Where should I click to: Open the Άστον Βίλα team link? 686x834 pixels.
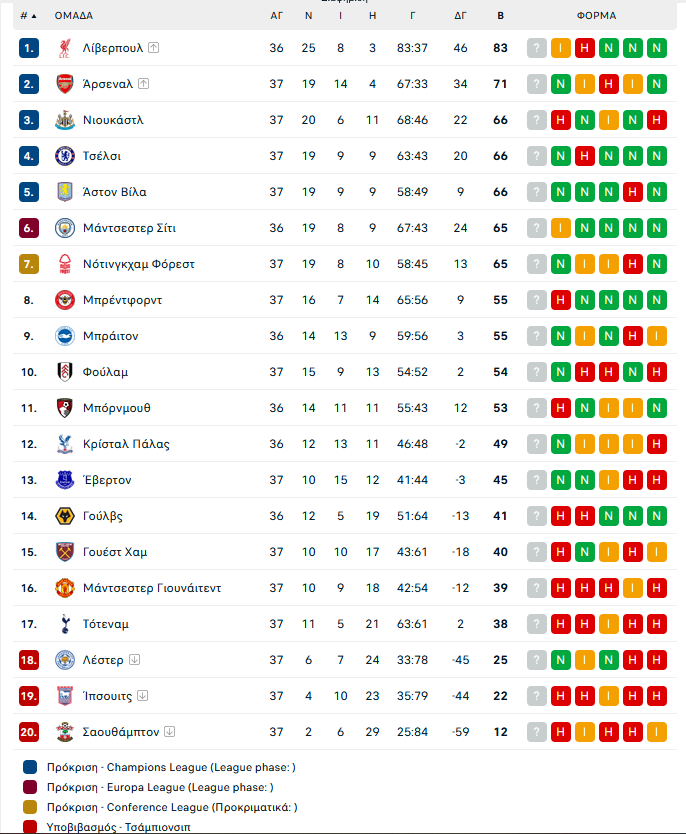click(116, 192)
